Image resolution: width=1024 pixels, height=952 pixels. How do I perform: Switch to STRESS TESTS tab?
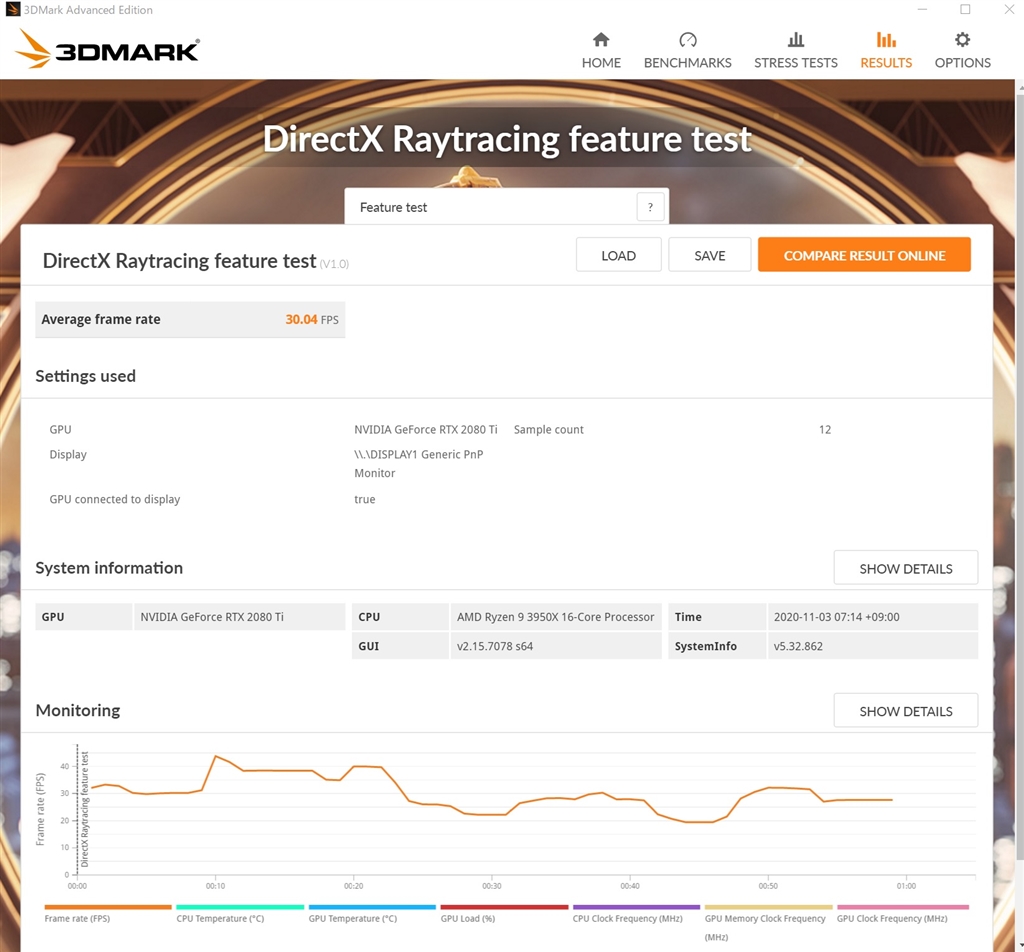[795, 50]
